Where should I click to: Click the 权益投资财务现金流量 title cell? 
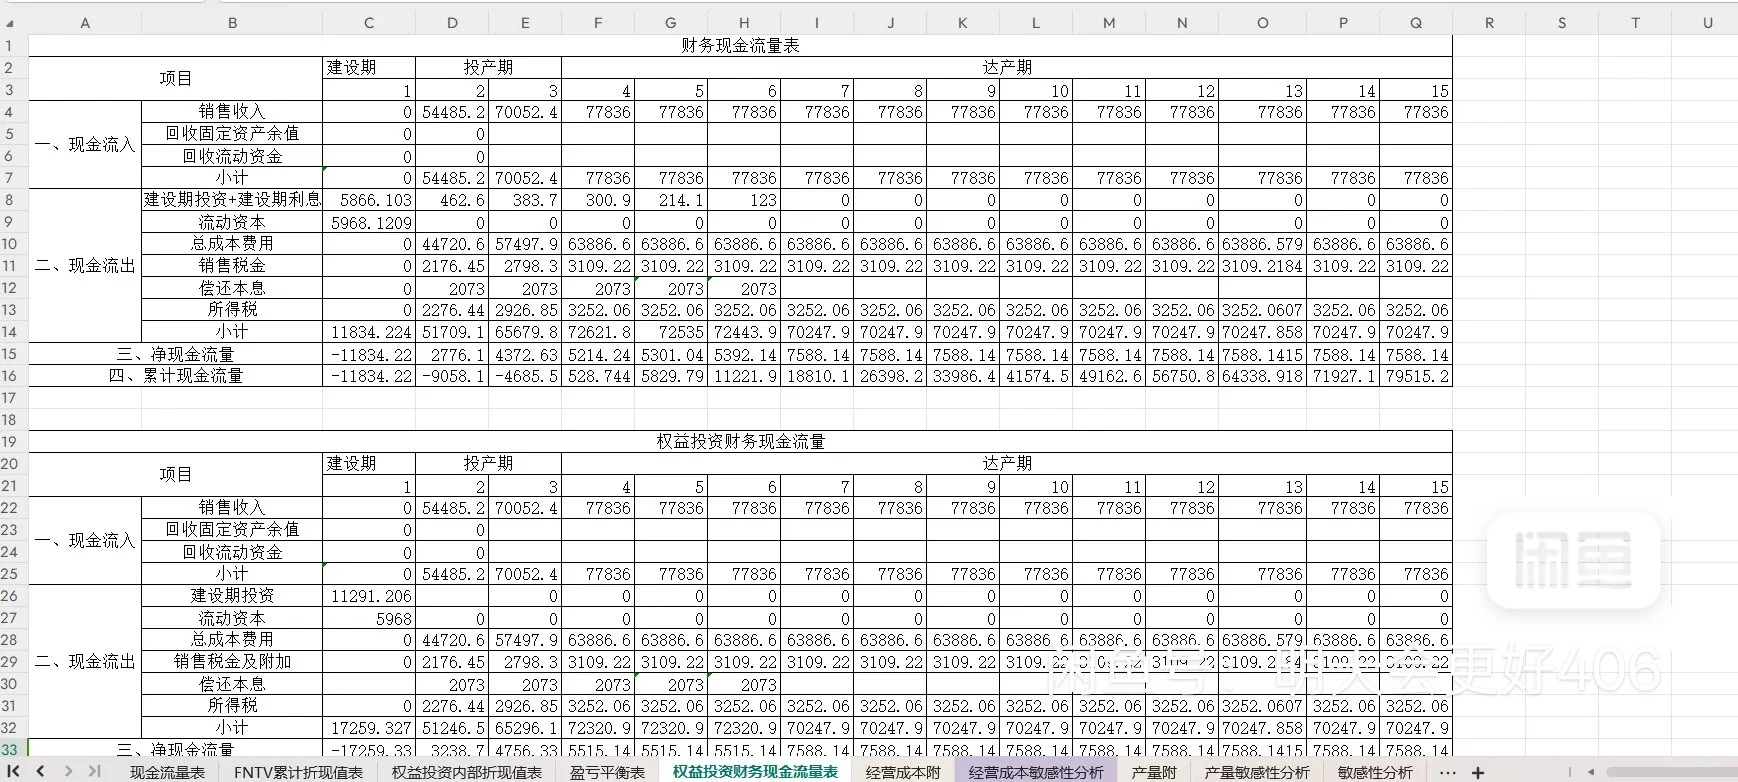(x=740, y=441)
